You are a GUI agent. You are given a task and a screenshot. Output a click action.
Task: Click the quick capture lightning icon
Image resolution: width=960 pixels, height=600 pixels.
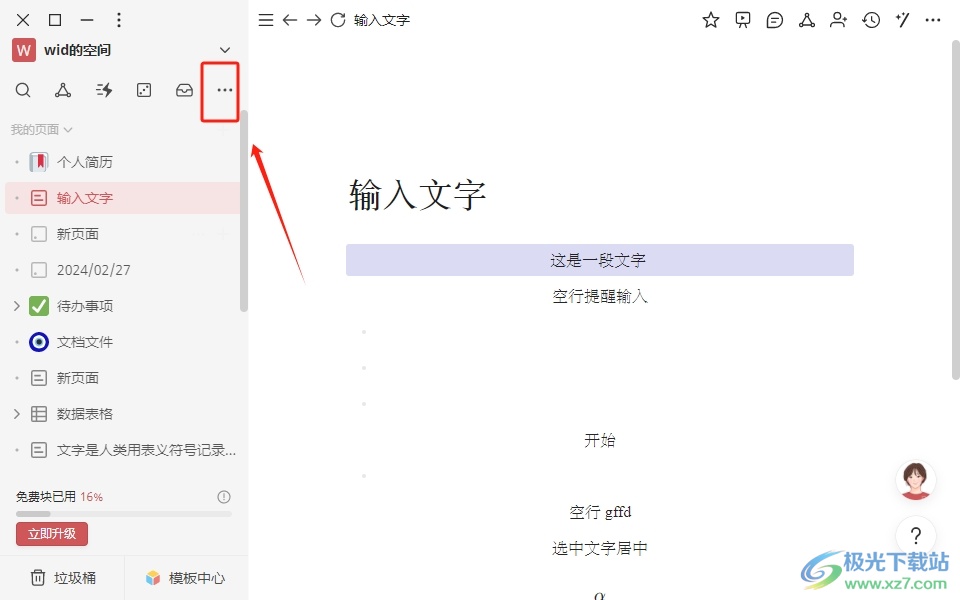tap(103, 91)
